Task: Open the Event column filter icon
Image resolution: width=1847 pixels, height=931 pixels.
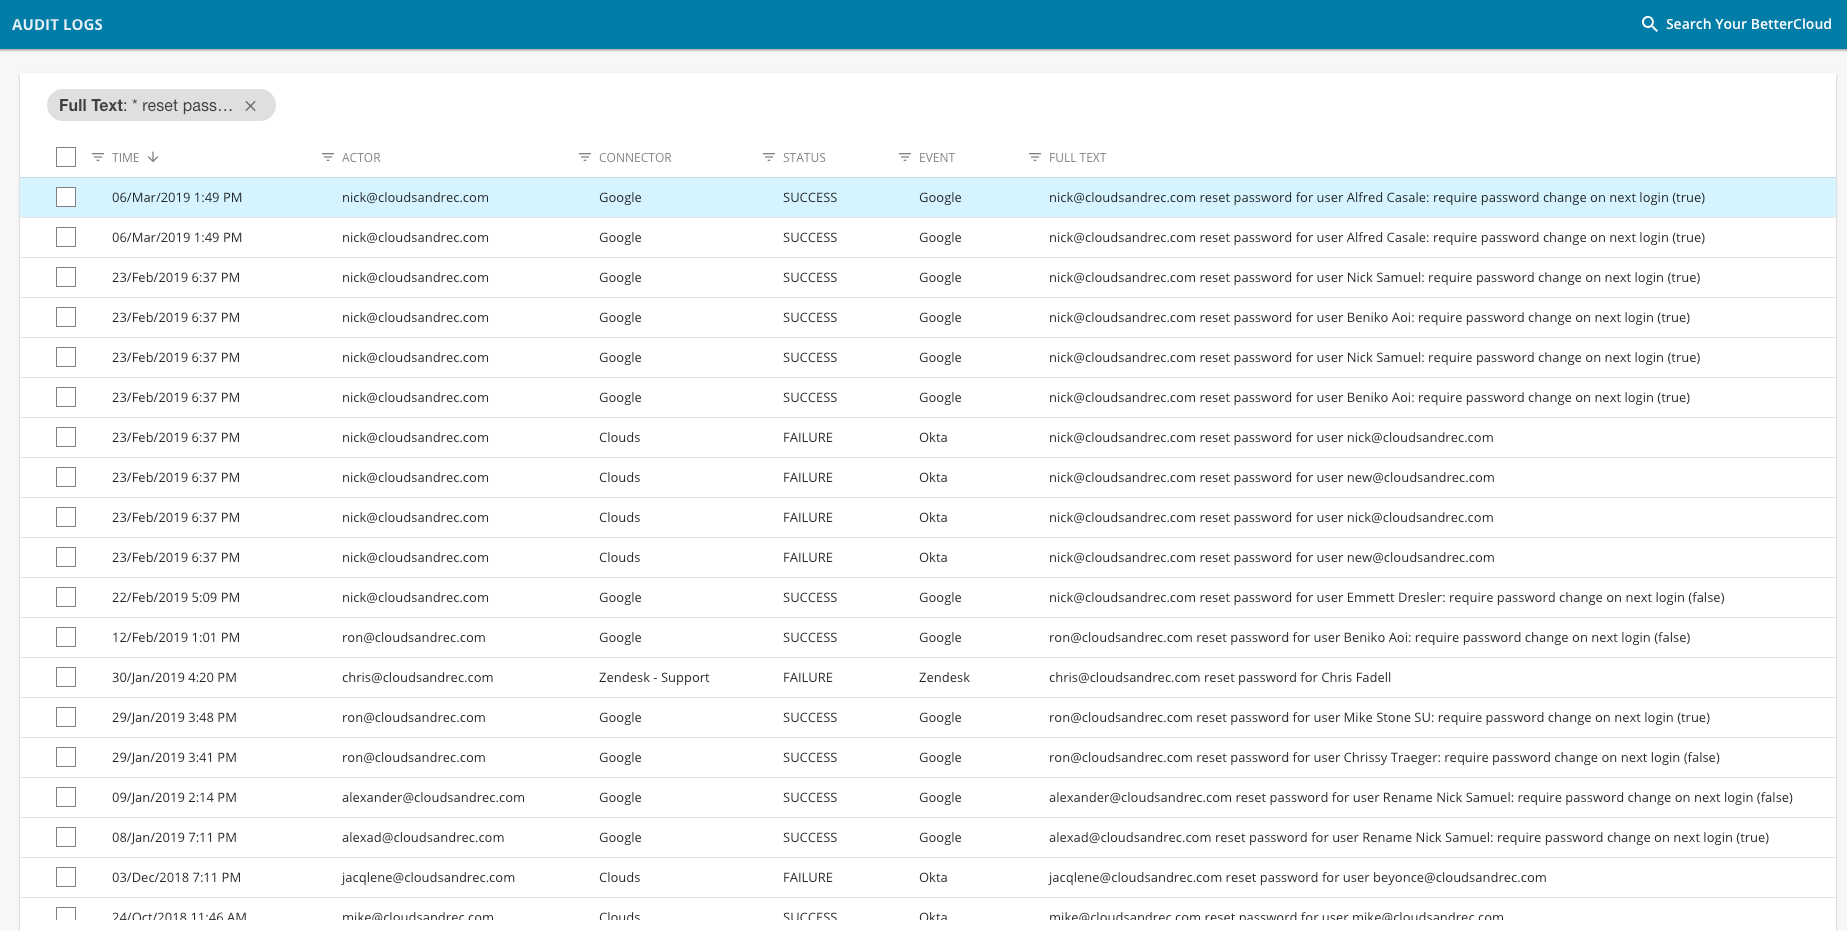Action: point(905,157)
